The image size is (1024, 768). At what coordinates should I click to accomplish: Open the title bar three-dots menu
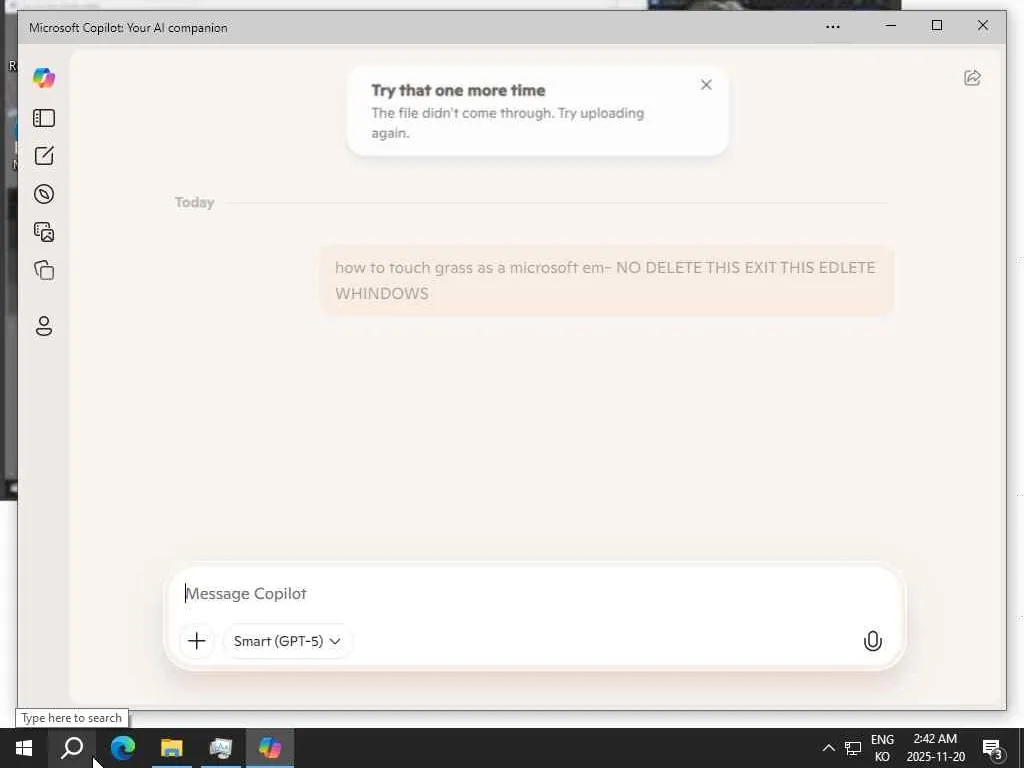pyautogui.click(x=833, y=27)
